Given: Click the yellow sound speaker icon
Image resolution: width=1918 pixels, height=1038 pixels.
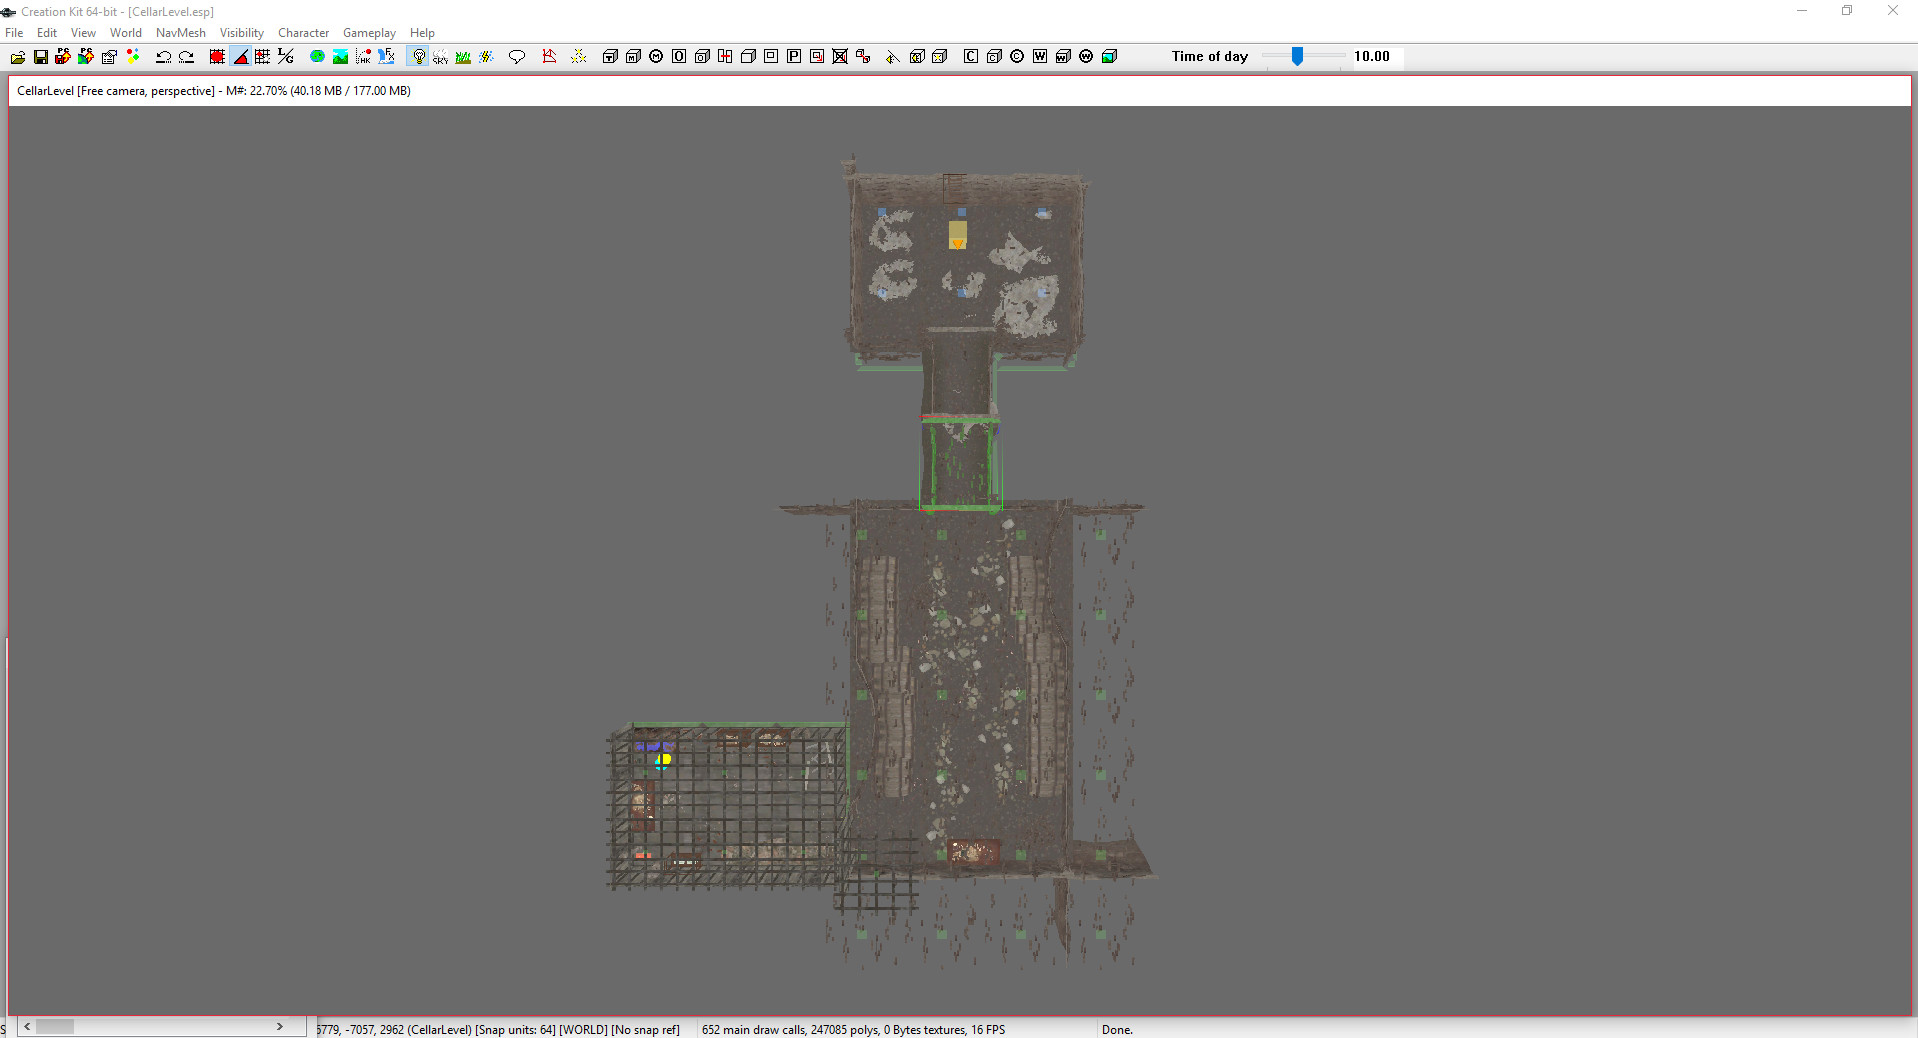Looking at the screenshot, I should (x=893, y=57).
